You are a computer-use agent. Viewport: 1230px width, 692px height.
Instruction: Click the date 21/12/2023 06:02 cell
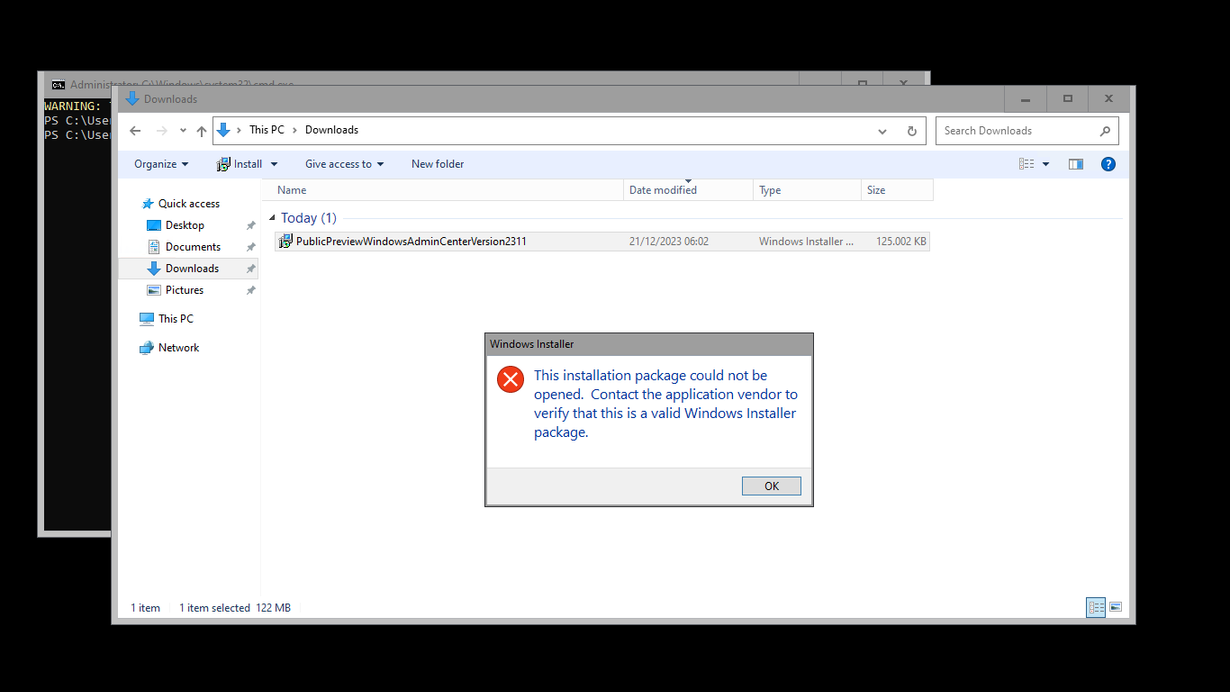[669, 241]
